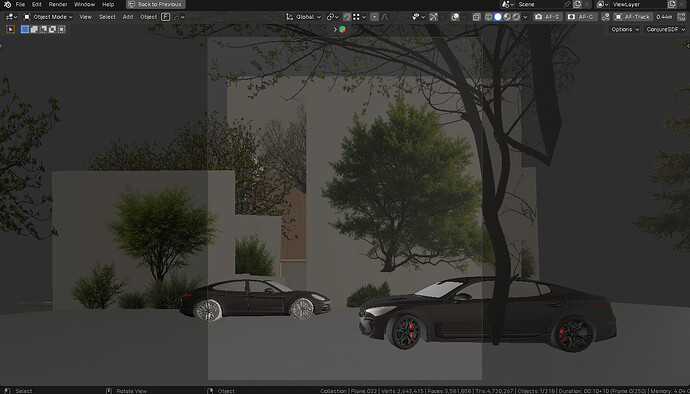690x394 pixels.
Task: Expand the toolbar arrow at left edge
Action: 1,46
